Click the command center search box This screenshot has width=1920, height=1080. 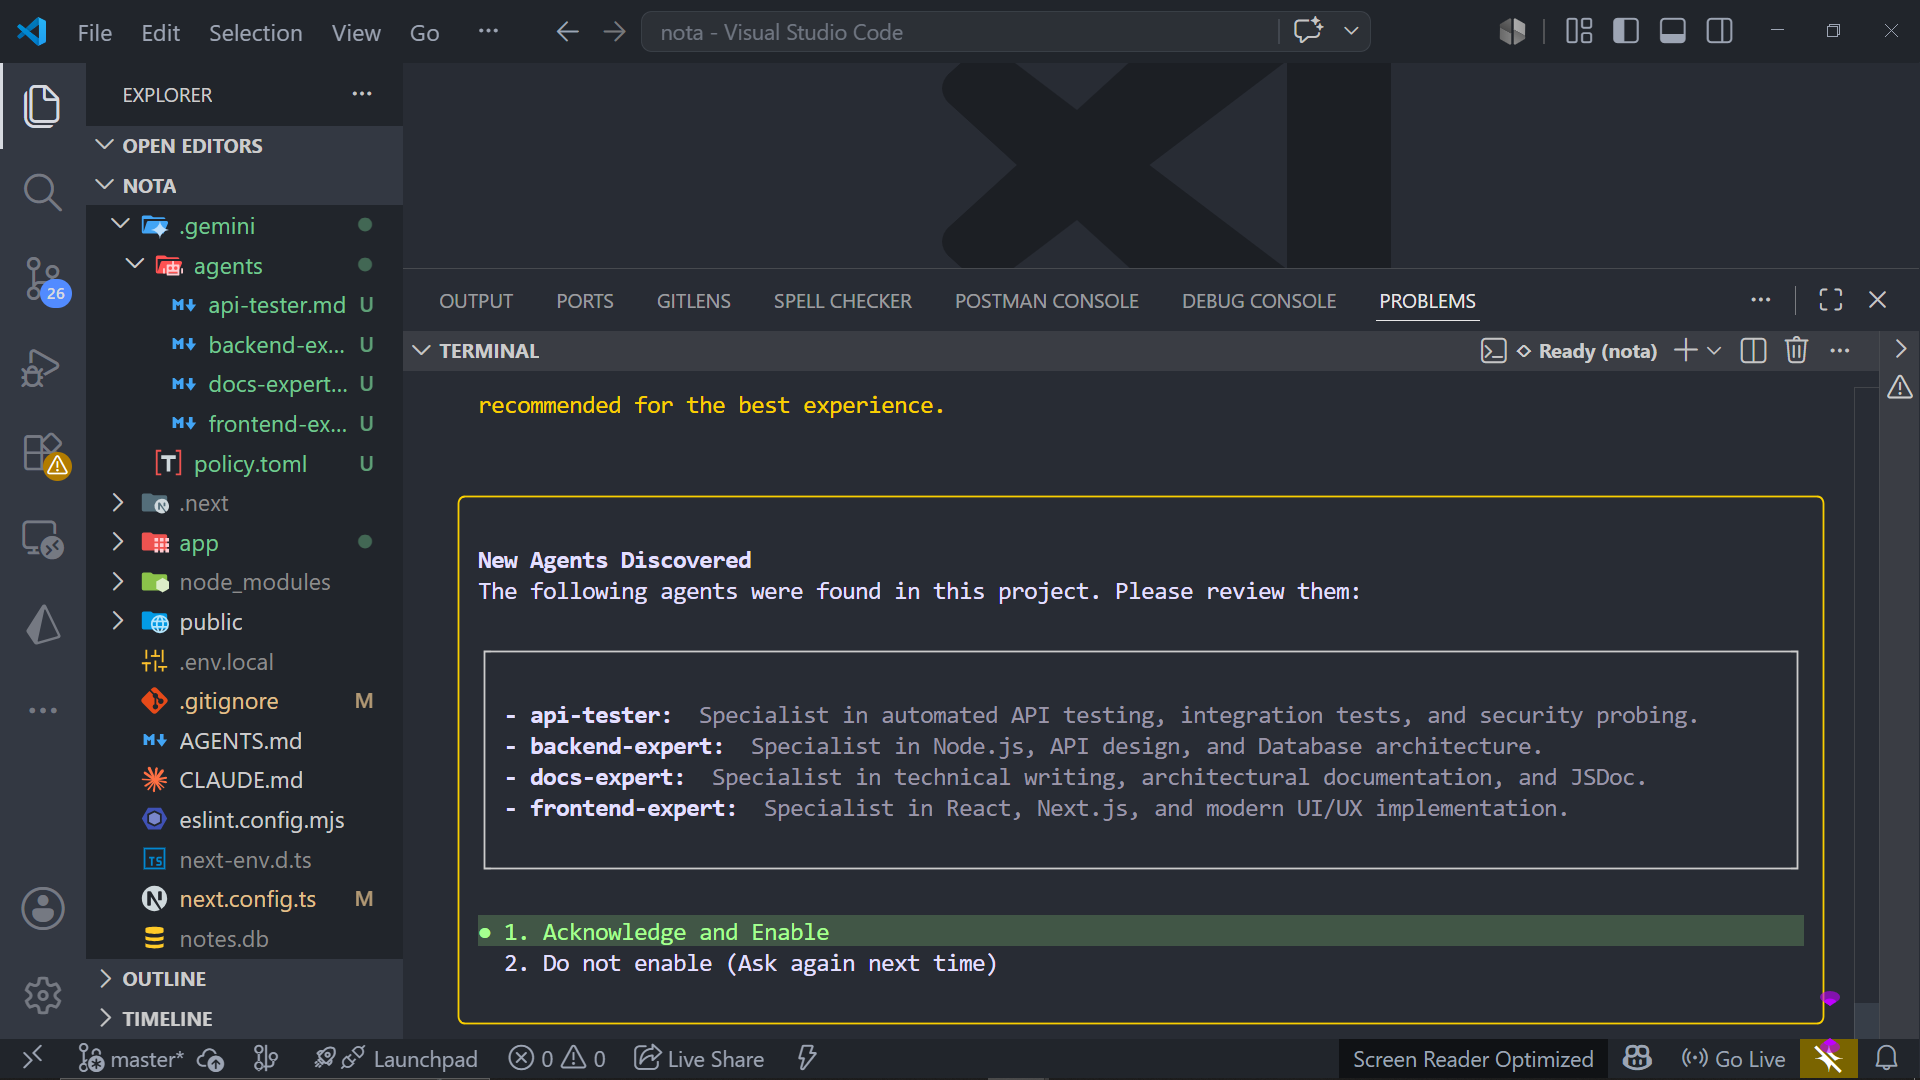click(960, 32)
